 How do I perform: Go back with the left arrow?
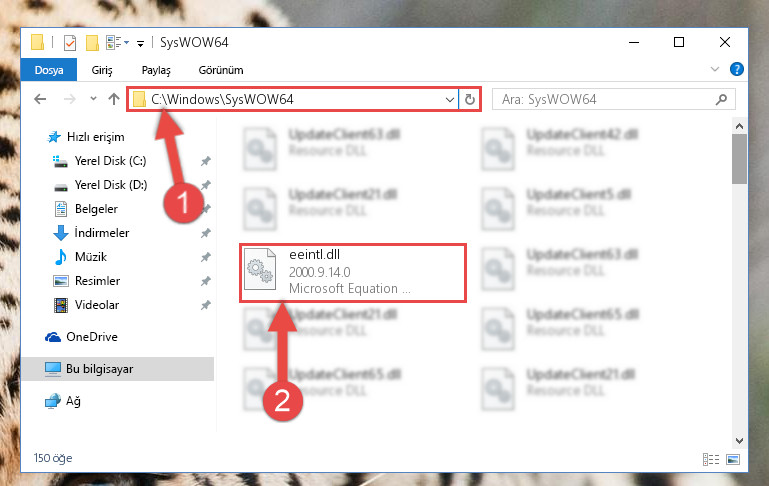(40, 100)
